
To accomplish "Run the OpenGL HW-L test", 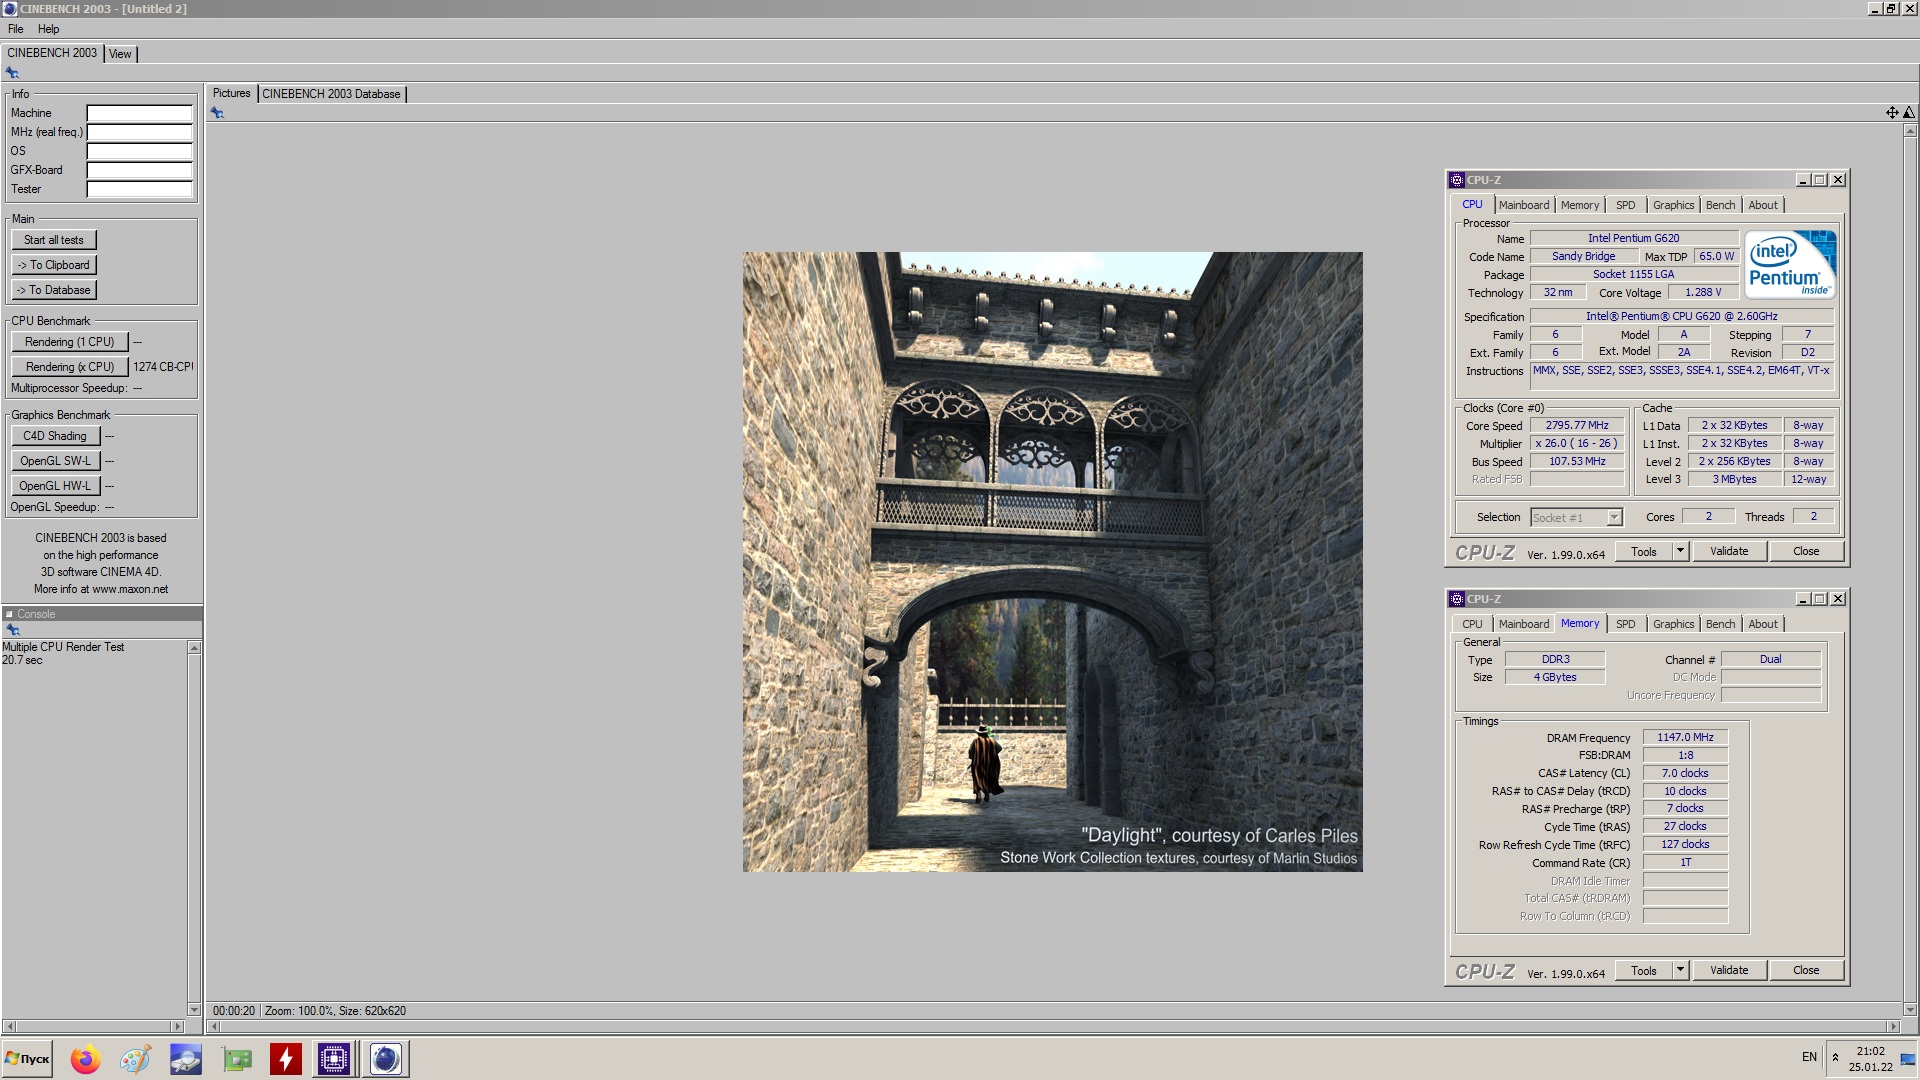I will pyautogui.click(x=55, y=486).
